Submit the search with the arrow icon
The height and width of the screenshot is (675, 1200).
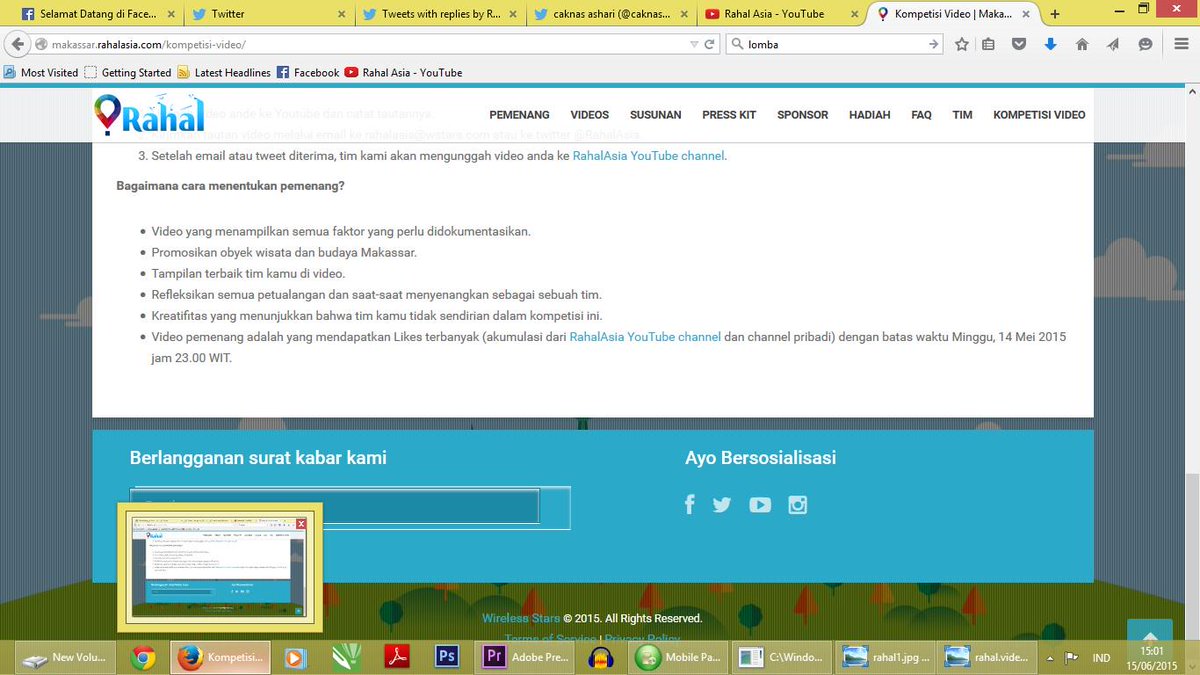pos(933,45)
